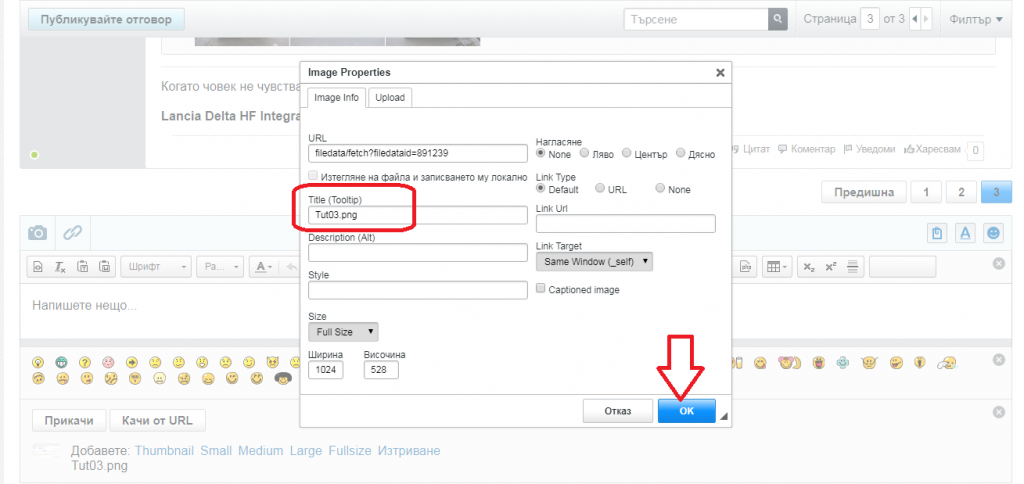Cancel with the Отказ button
Screen dimensions: 1024x484
(x=618, y=411)
